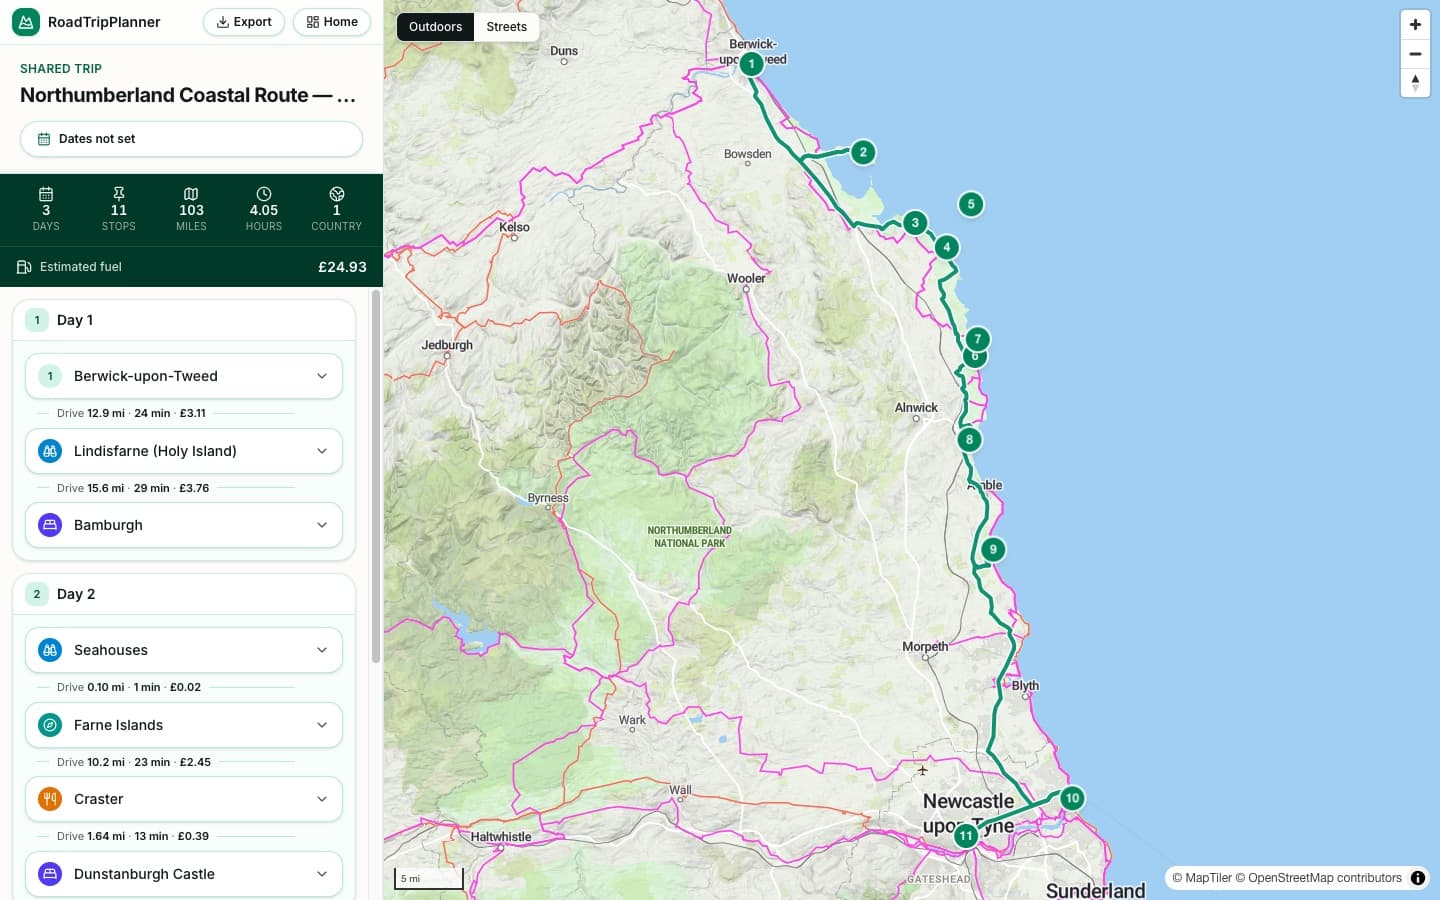Click map marker 8 near Alnwick

coord(969,439)
